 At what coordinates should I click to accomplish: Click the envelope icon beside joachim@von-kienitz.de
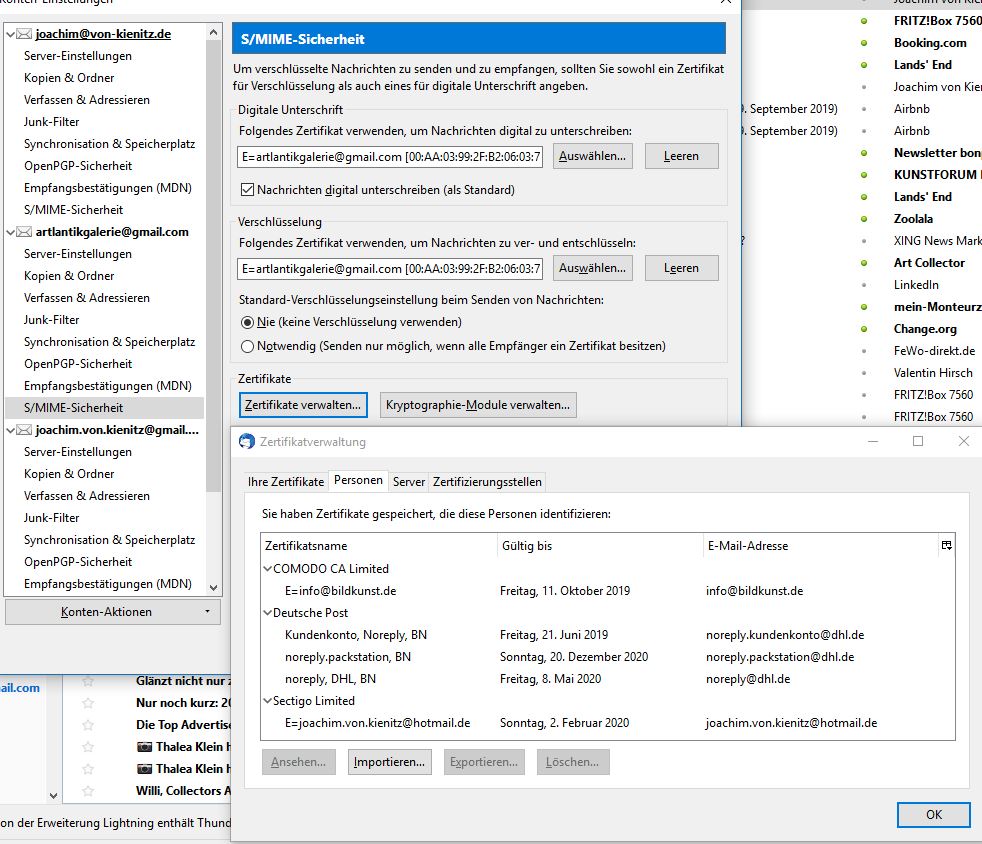(25, 34)
